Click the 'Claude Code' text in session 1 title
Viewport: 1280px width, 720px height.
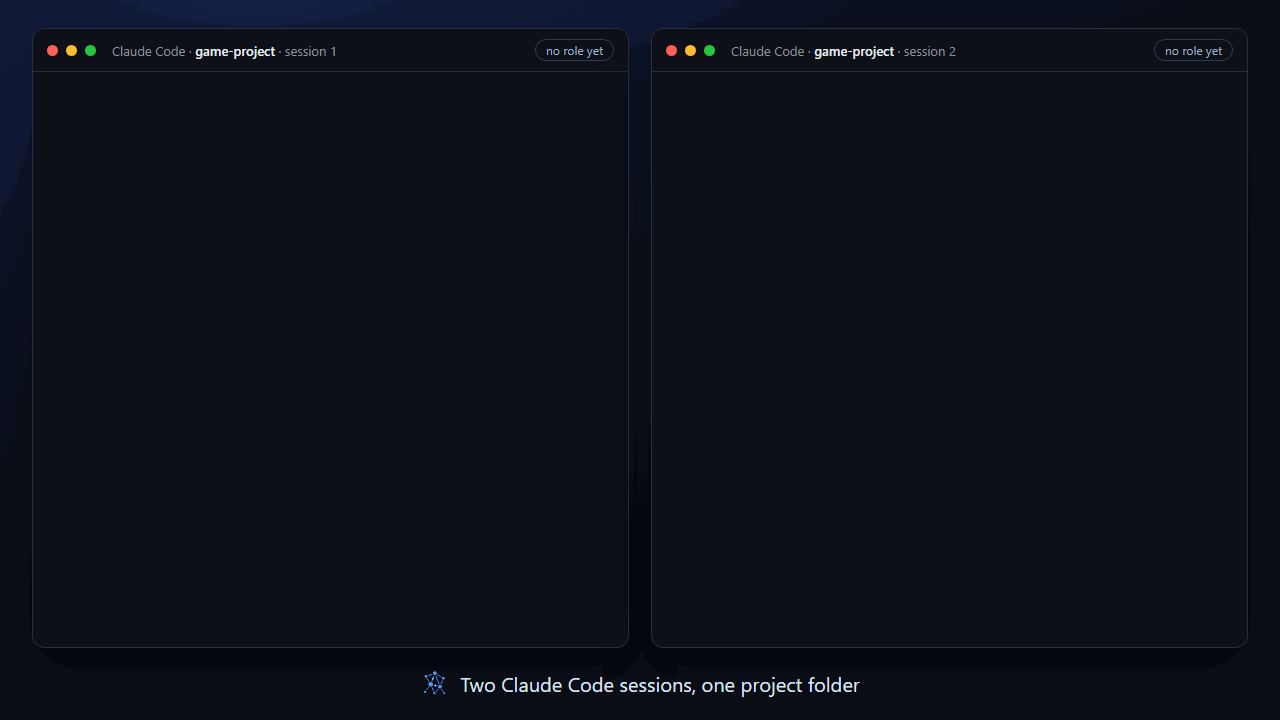(149, 51)
